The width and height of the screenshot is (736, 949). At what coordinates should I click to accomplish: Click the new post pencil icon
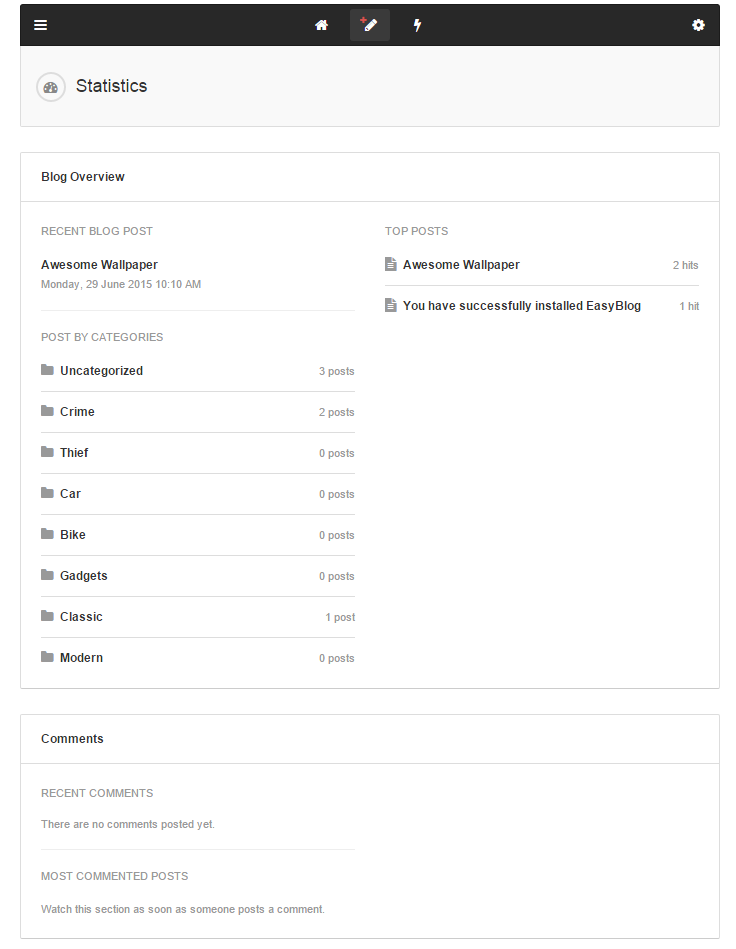pos(369,25)
